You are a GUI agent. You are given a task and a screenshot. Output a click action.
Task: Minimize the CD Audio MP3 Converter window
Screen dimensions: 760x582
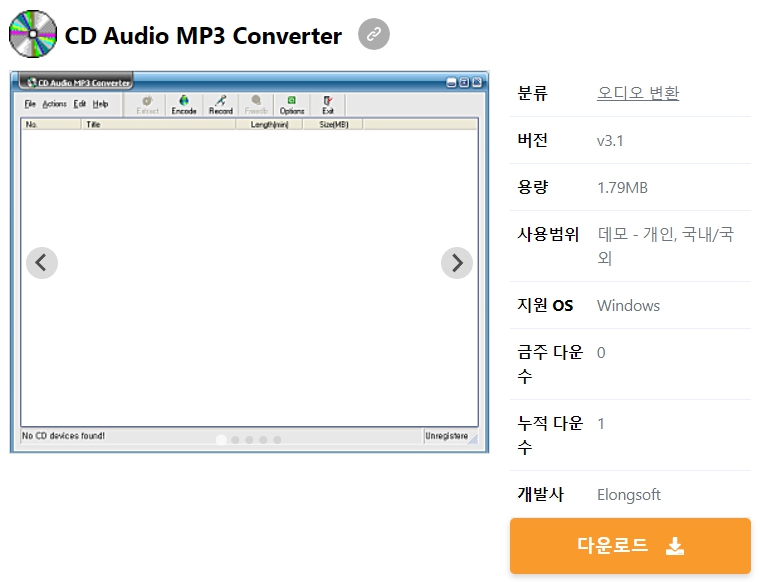(451, 82)
